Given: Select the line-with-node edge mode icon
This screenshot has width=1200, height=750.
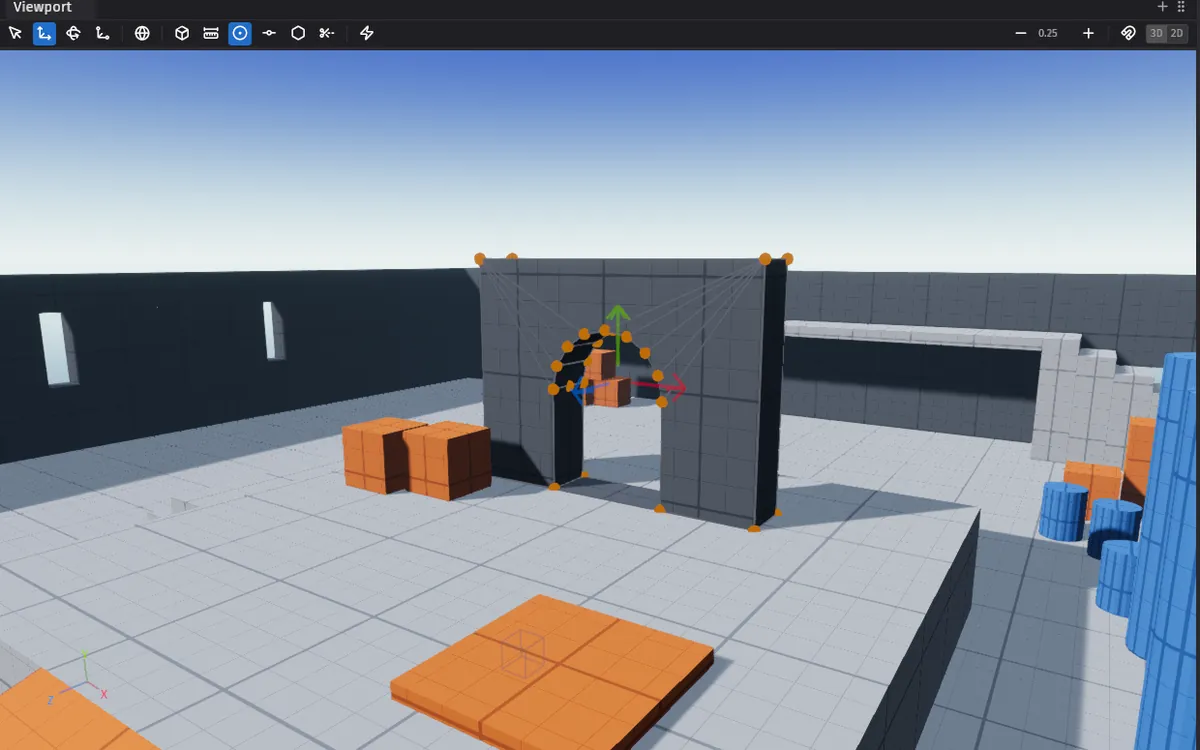Looking at the screenshot, I should coord(269,33).
